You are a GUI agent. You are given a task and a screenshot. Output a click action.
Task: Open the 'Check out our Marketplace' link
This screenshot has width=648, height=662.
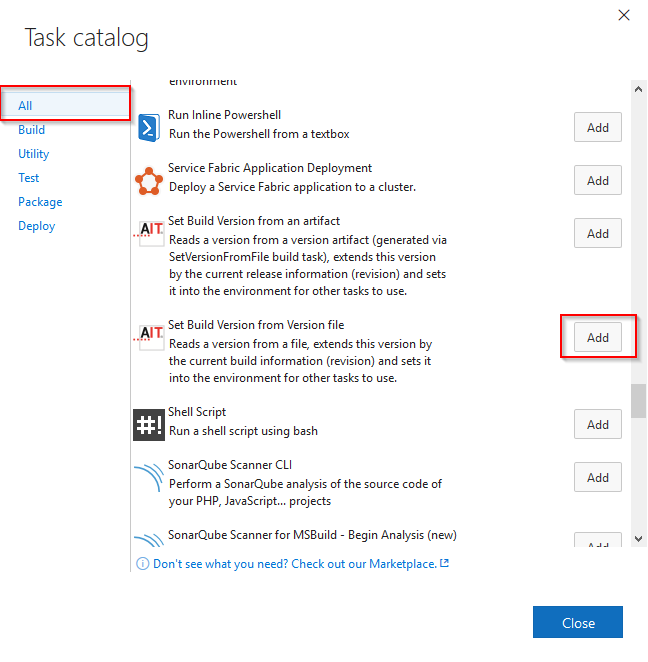coord(301,564)
